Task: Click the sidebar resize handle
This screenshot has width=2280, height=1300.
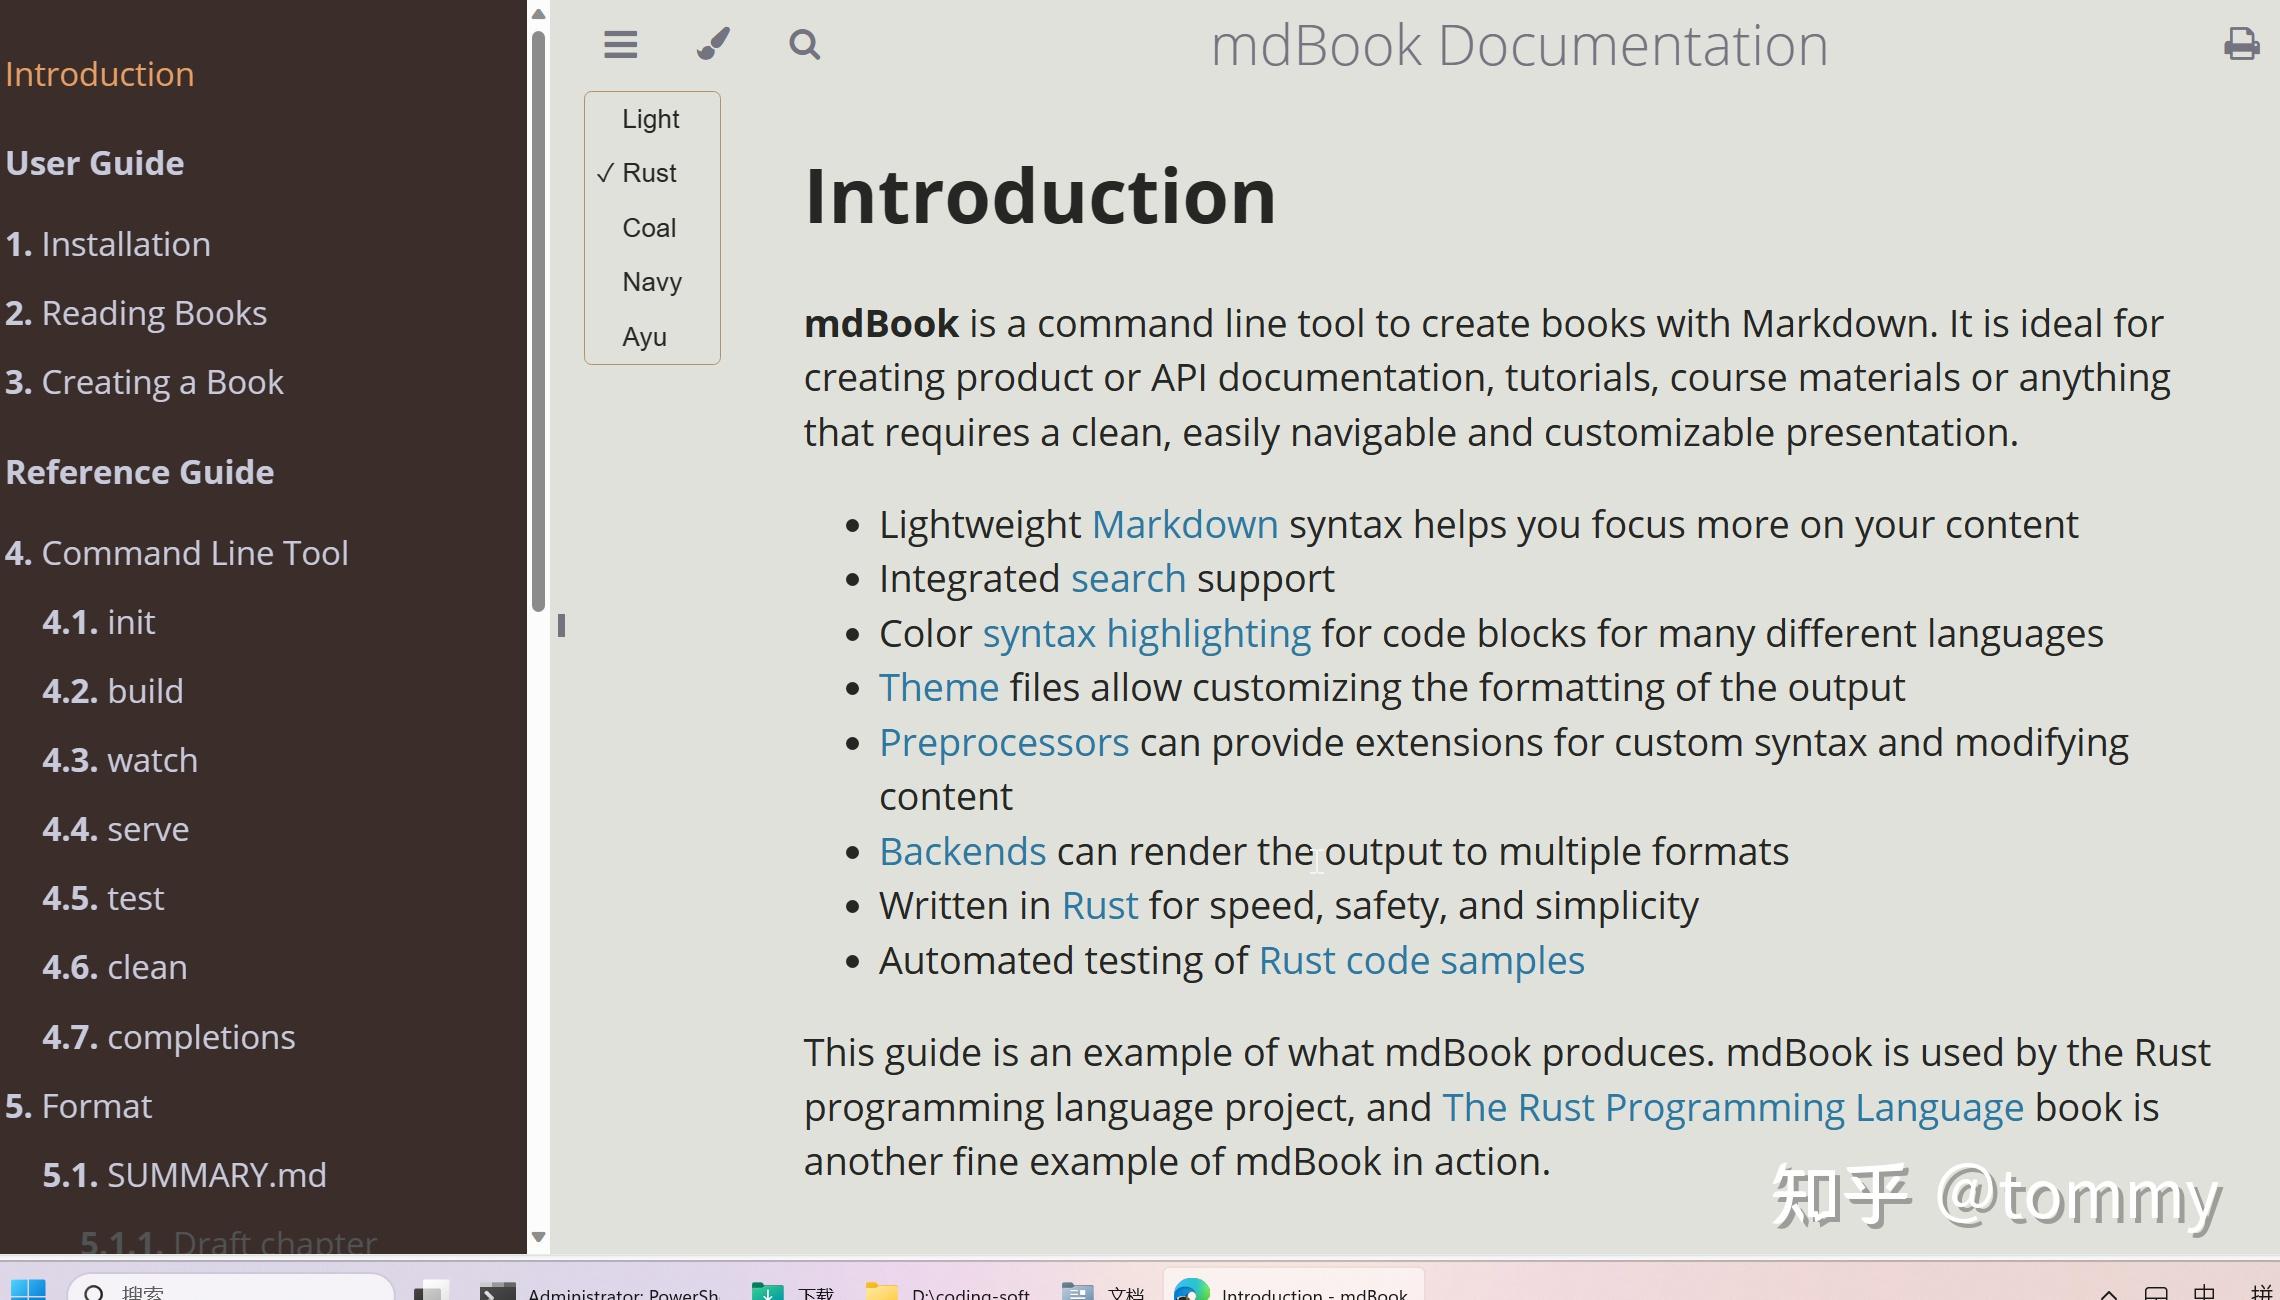Action: [561, 626]
